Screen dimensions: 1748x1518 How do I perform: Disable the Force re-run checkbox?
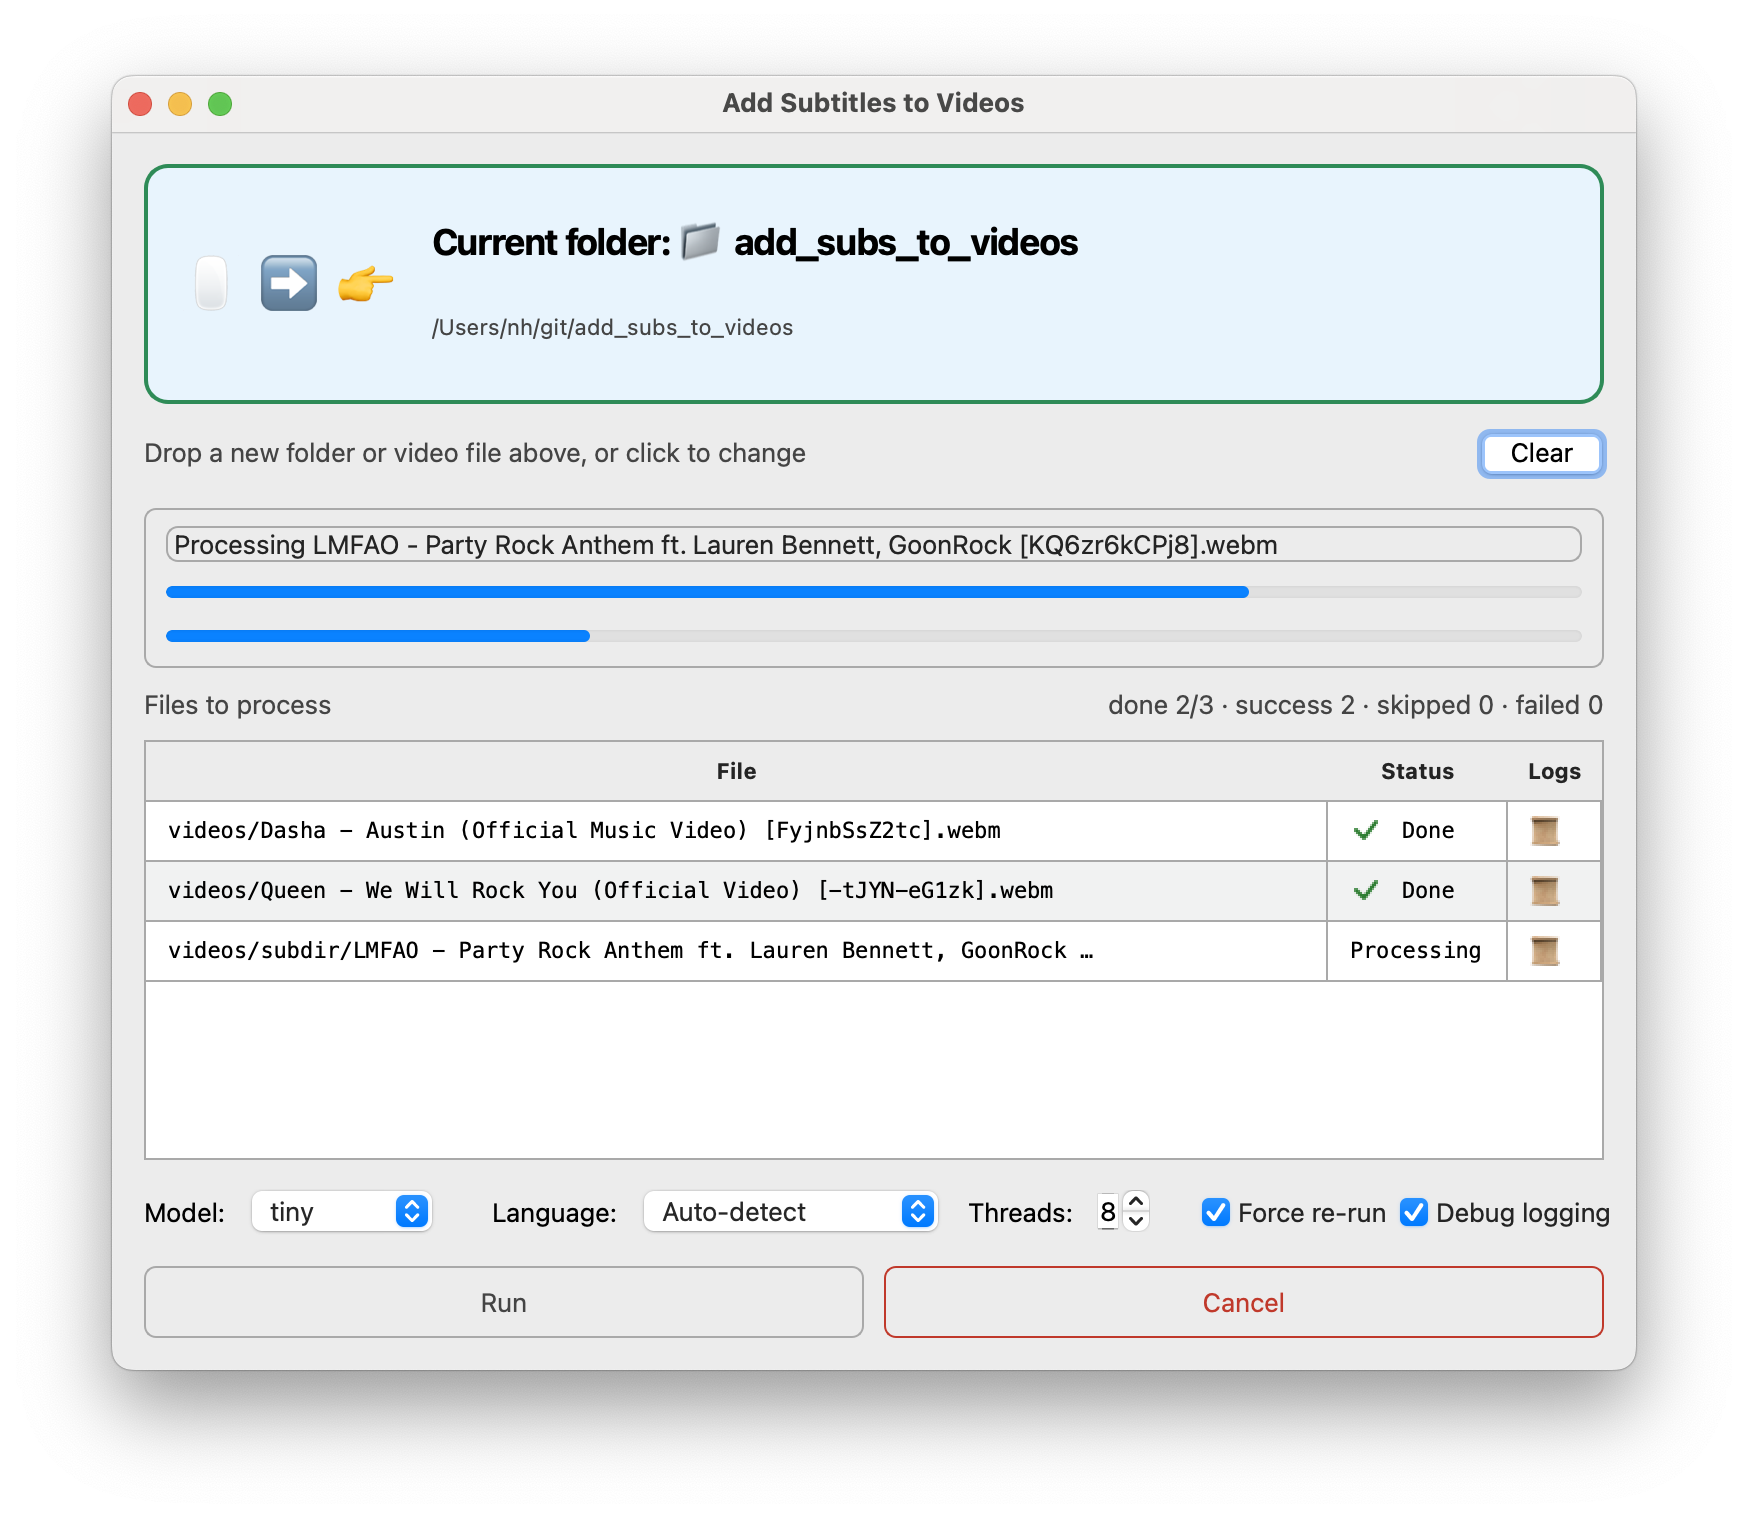pyautogui.click(x=1216, y=1212)
